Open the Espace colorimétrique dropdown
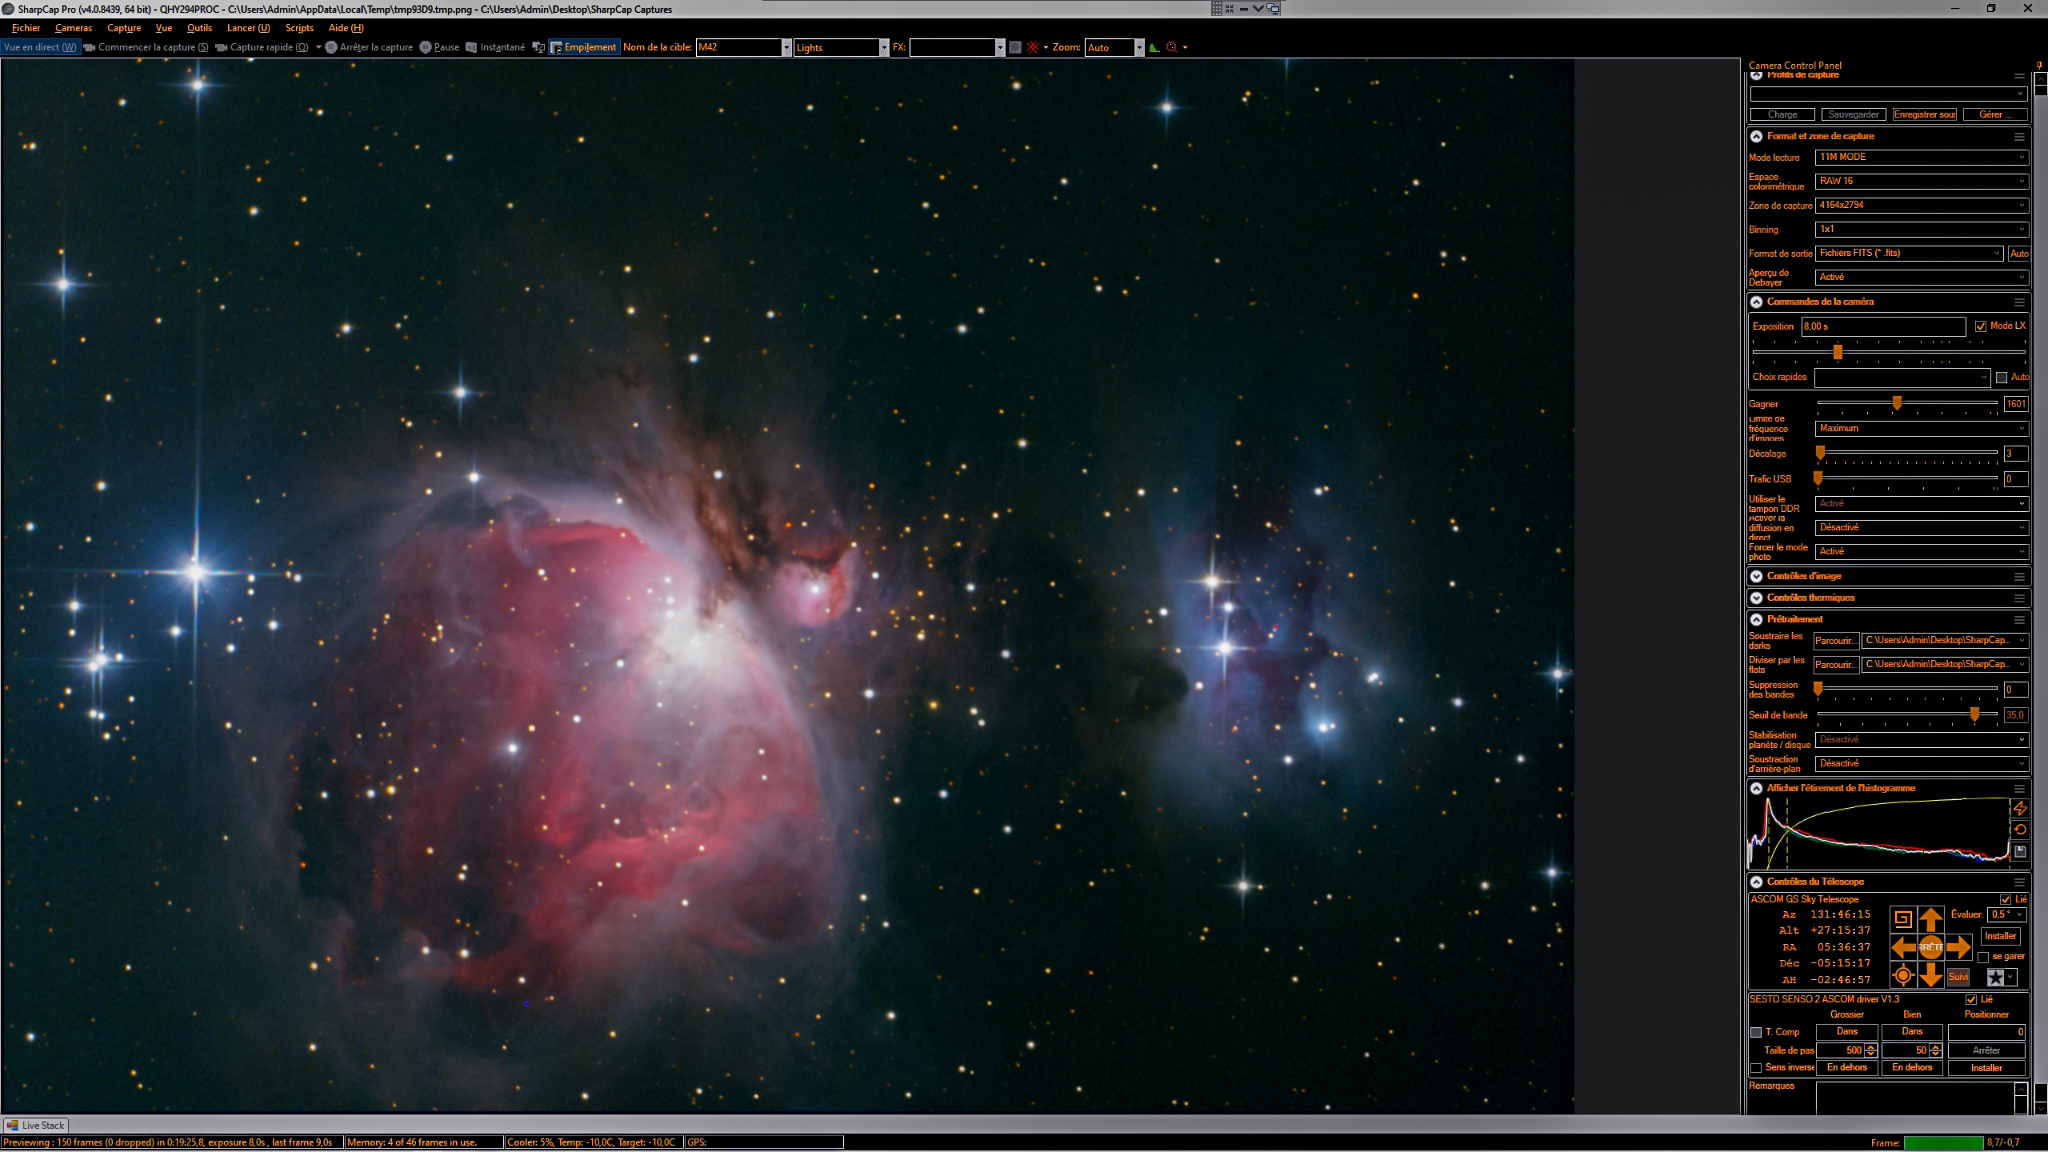This screenshot has height=1152, width=2048. (1921, 181)
